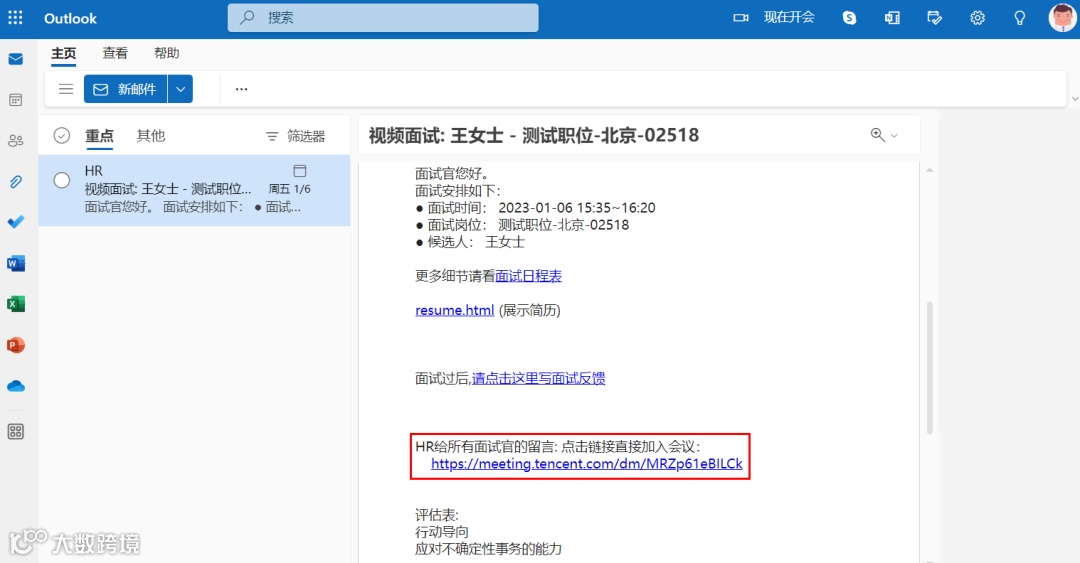The height and width of the screenshot is (563, 1080).
Task: Open More apps icon in sidebar
Action: 16,431
